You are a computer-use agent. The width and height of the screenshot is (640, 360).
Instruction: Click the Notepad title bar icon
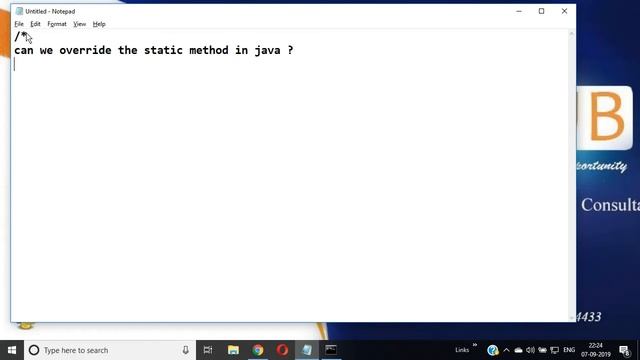19,11
